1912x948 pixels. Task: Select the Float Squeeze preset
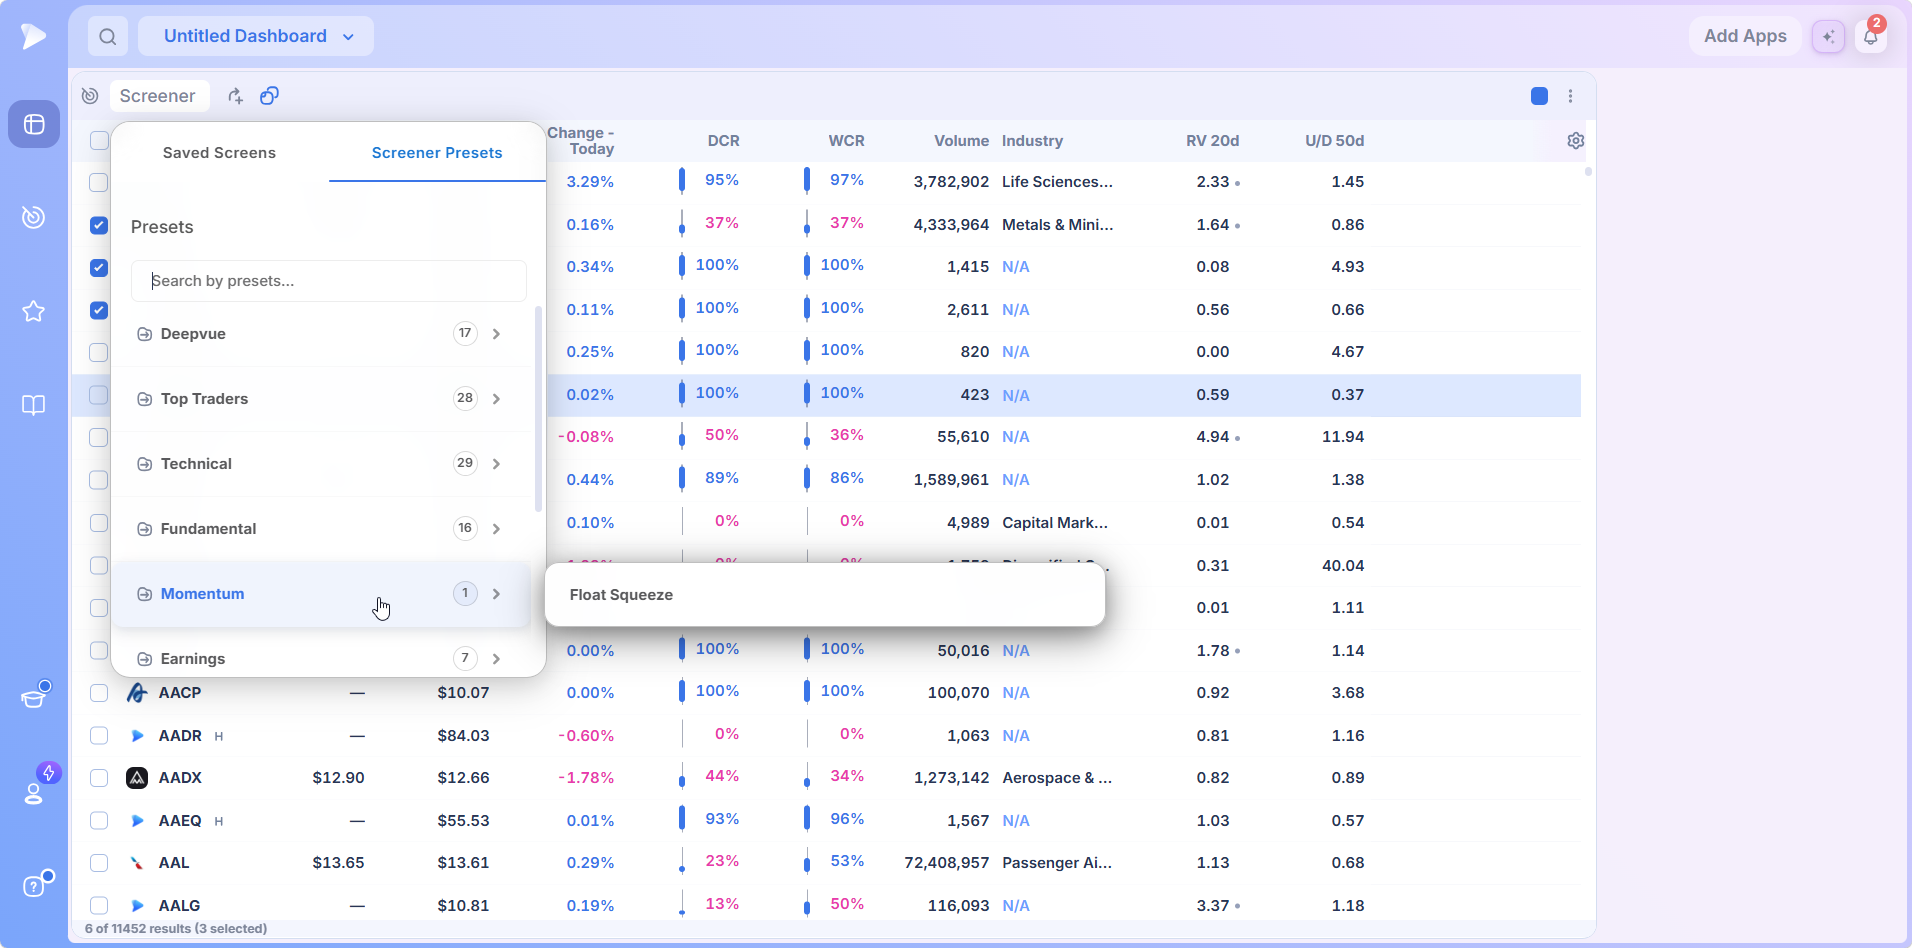click(825, 595)
